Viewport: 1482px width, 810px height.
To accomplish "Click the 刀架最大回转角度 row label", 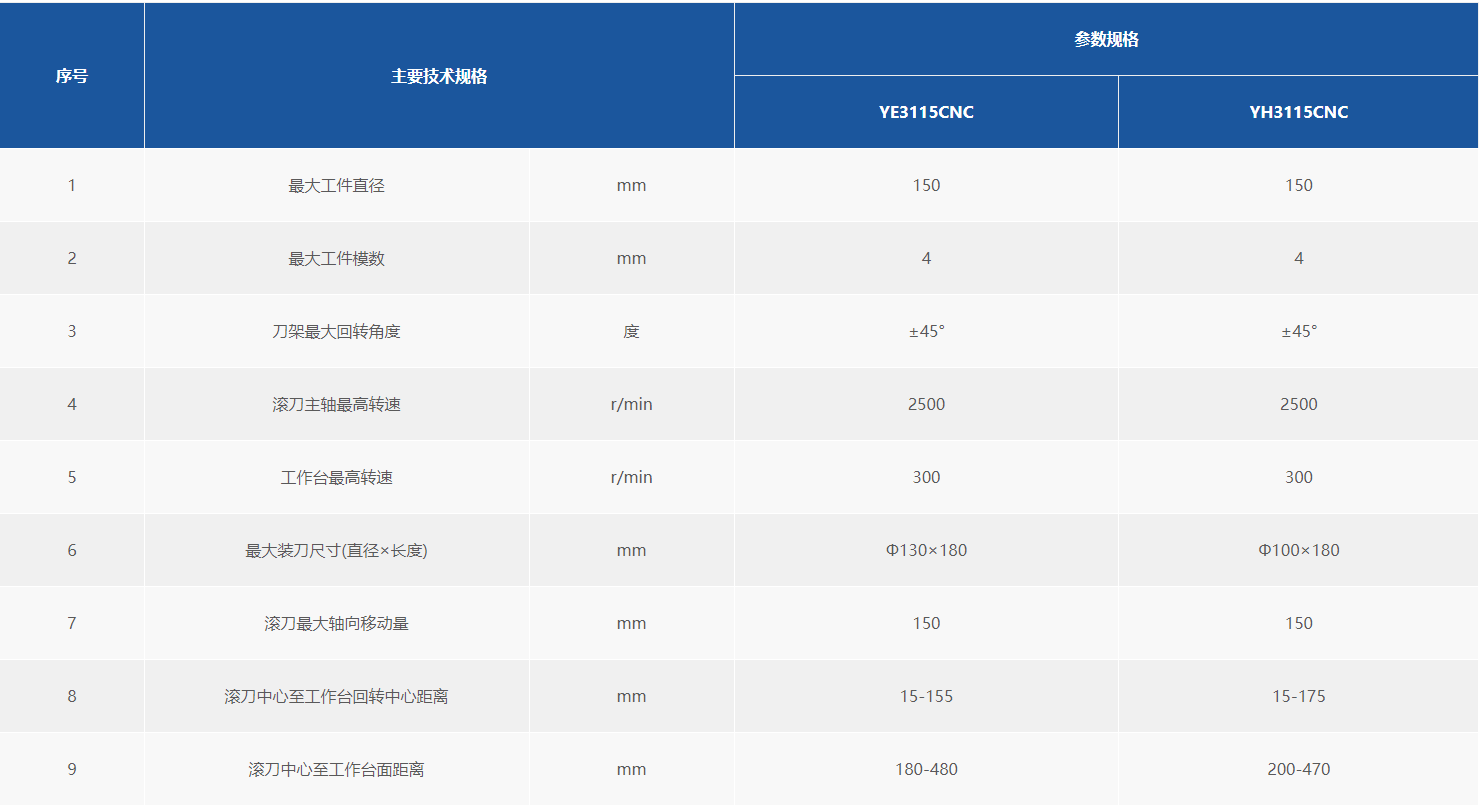I will 337,331.
